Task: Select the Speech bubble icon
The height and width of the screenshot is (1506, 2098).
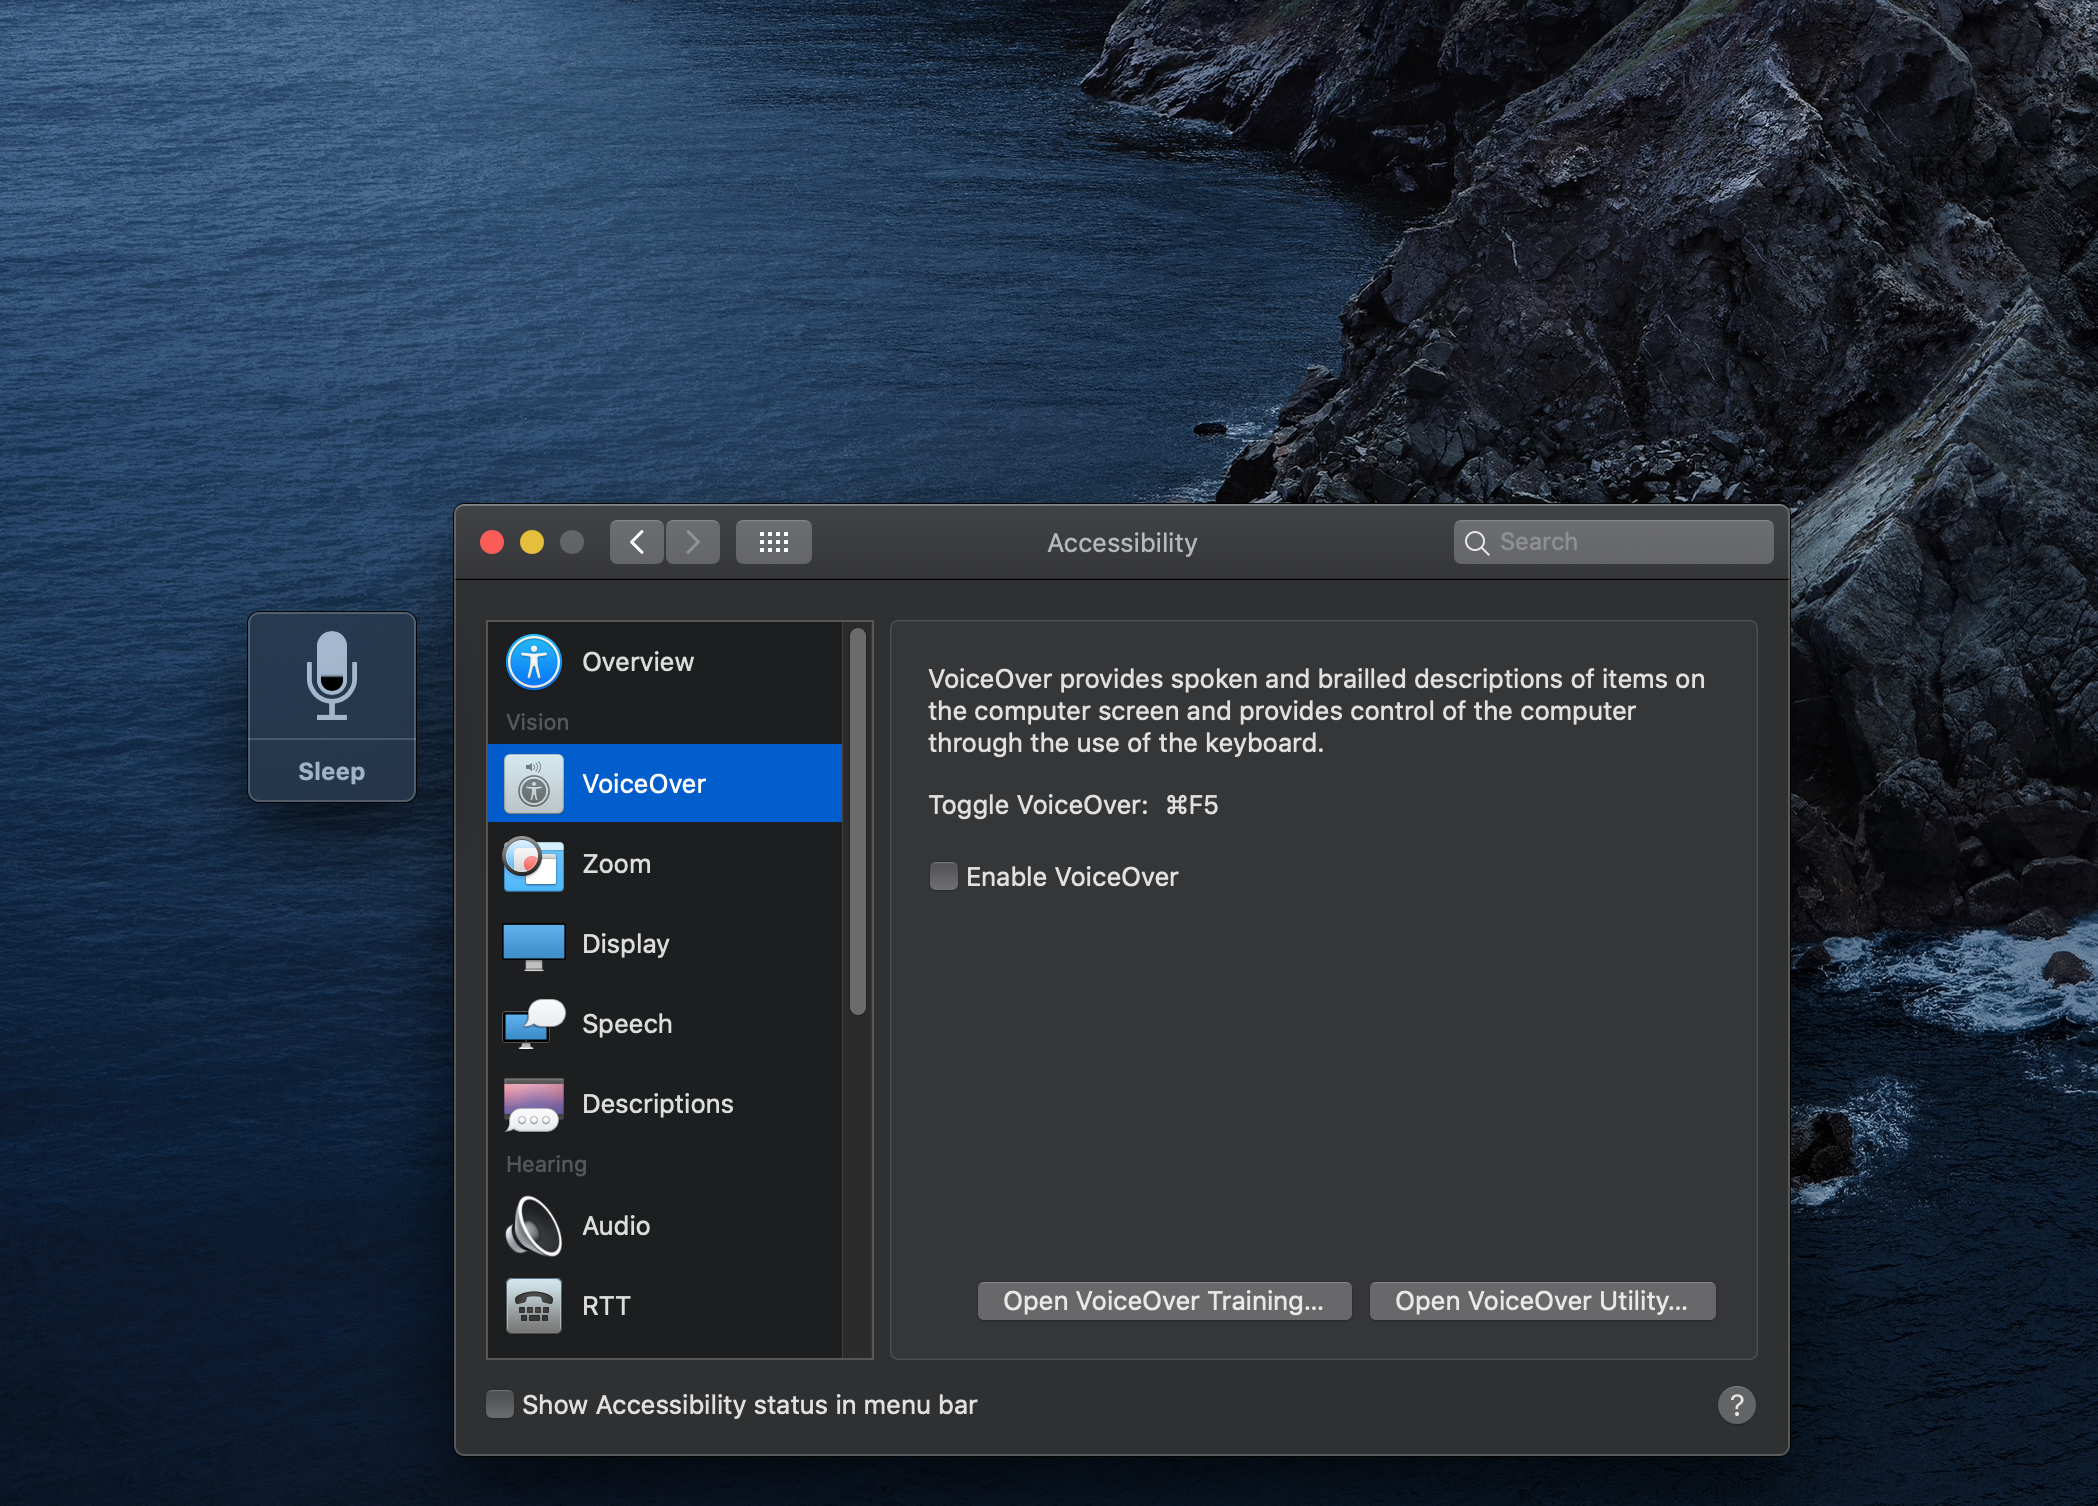Action: (533, 1024)
